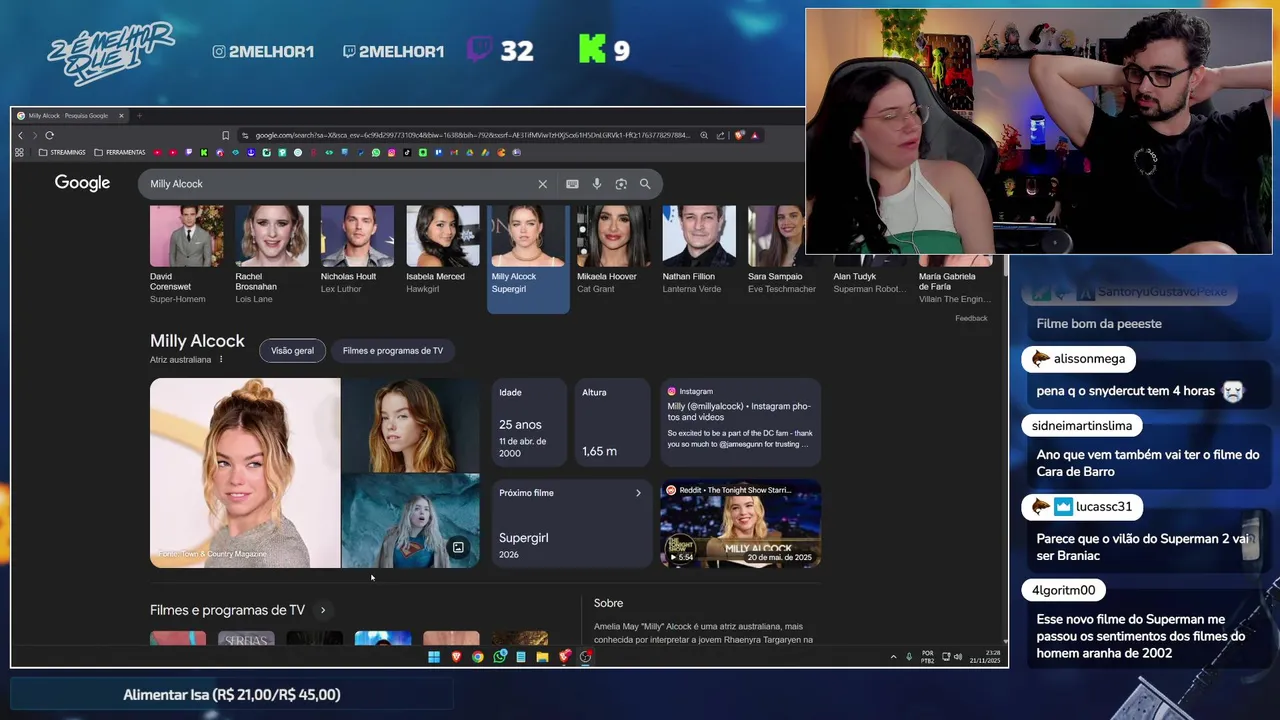This screenshot has width=1280, height=720.
Task: Select the Visão geral tab
Action: [292, 351]
